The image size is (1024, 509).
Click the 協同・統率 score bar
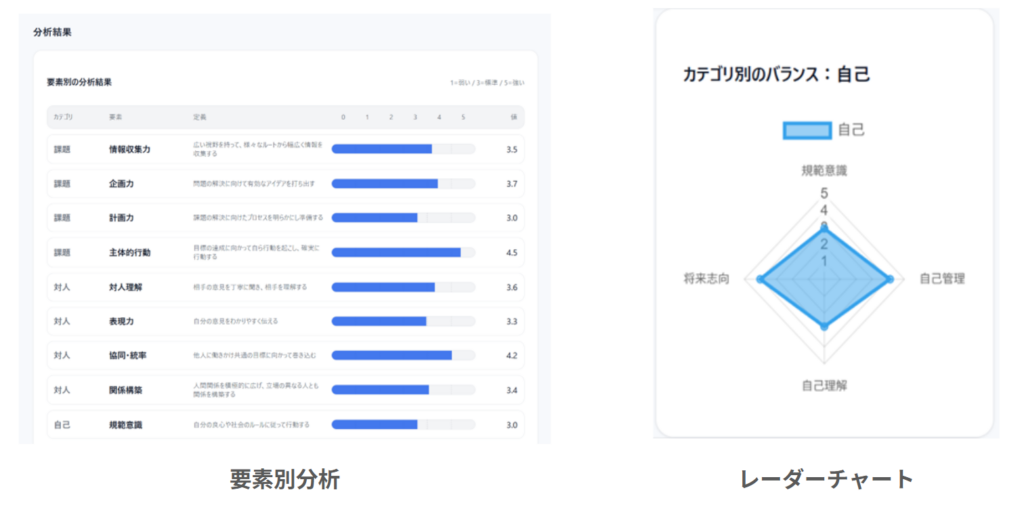(402, 355)
